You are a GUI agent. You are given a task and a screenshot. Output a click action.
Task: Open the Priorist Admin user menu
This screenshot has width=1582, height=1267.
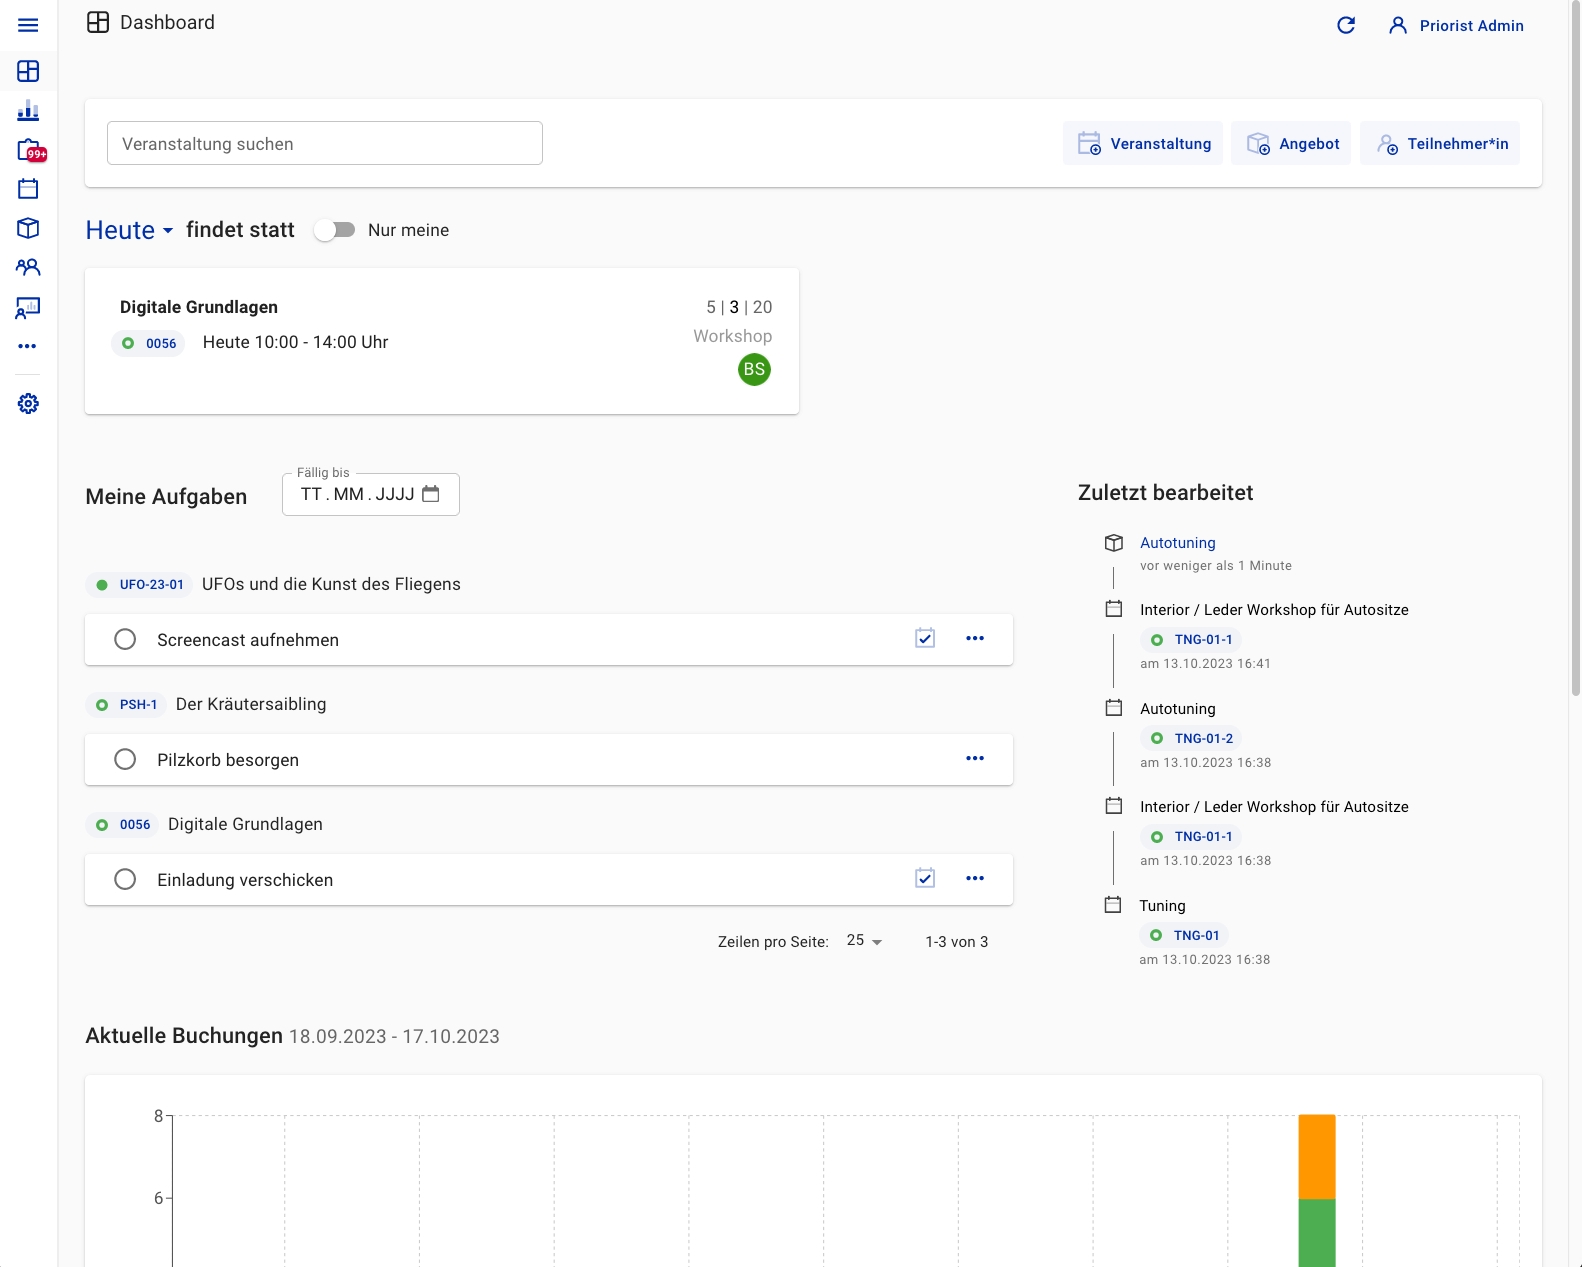click(x=1456, y=25)
